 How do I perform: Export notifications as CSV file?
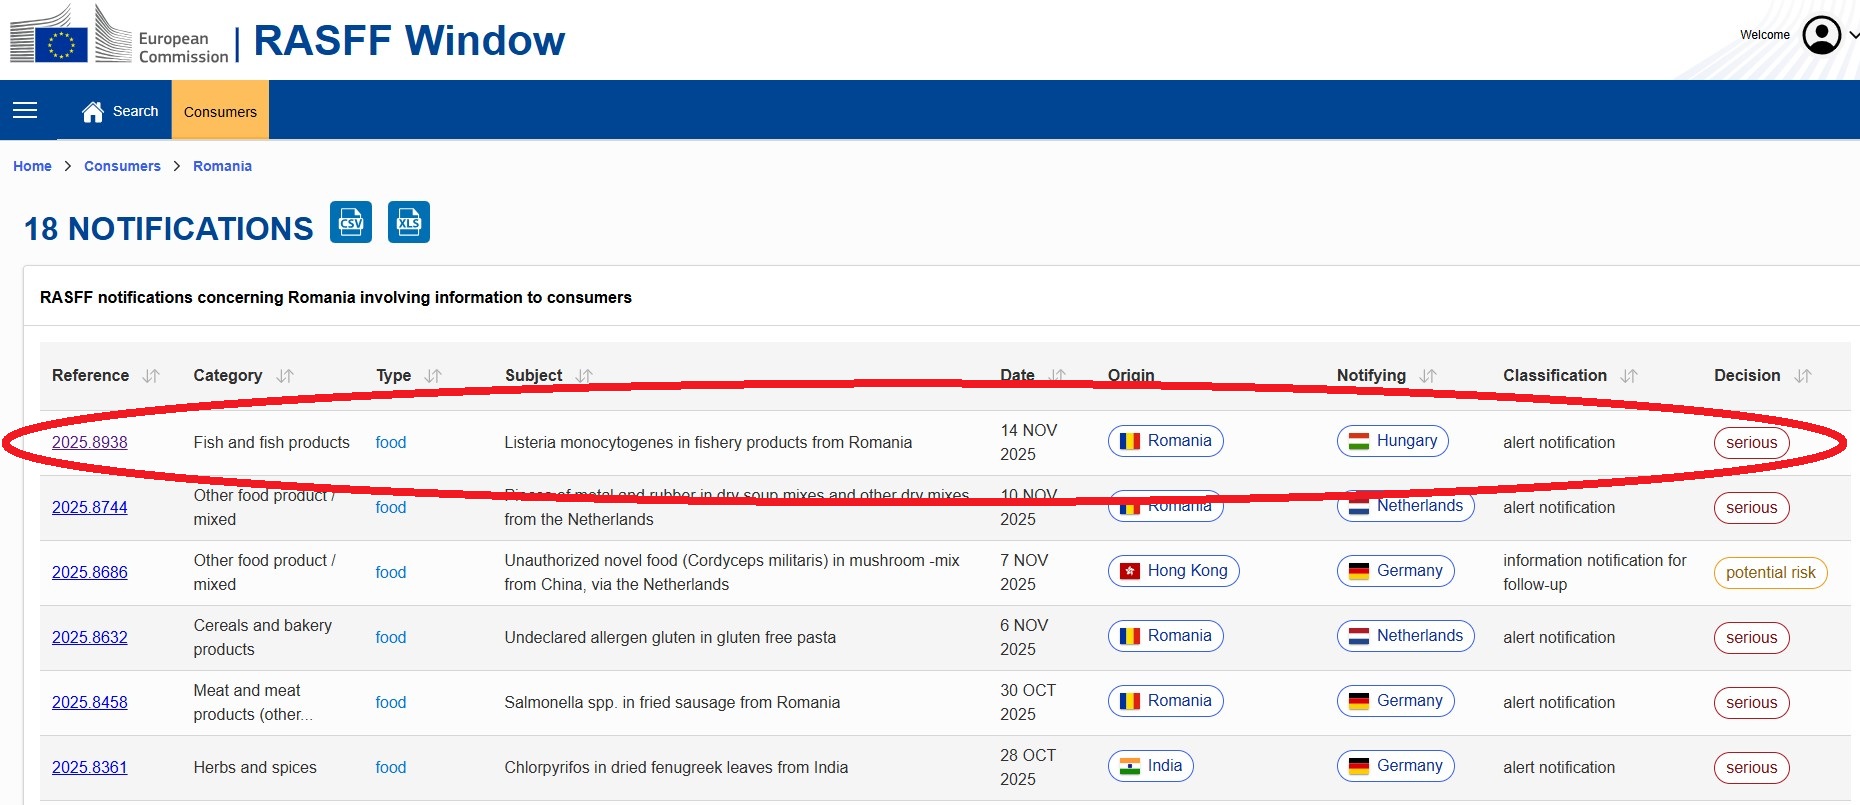pyautogui.click(x=351, y=222)
